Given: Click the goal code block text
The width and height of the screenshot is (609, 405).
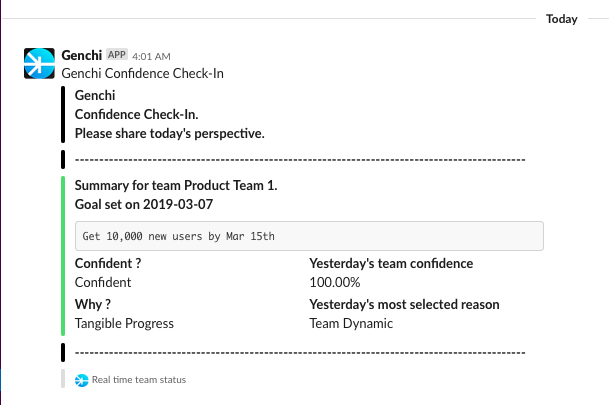Looking at the screenshot, I should click(178, 236).
